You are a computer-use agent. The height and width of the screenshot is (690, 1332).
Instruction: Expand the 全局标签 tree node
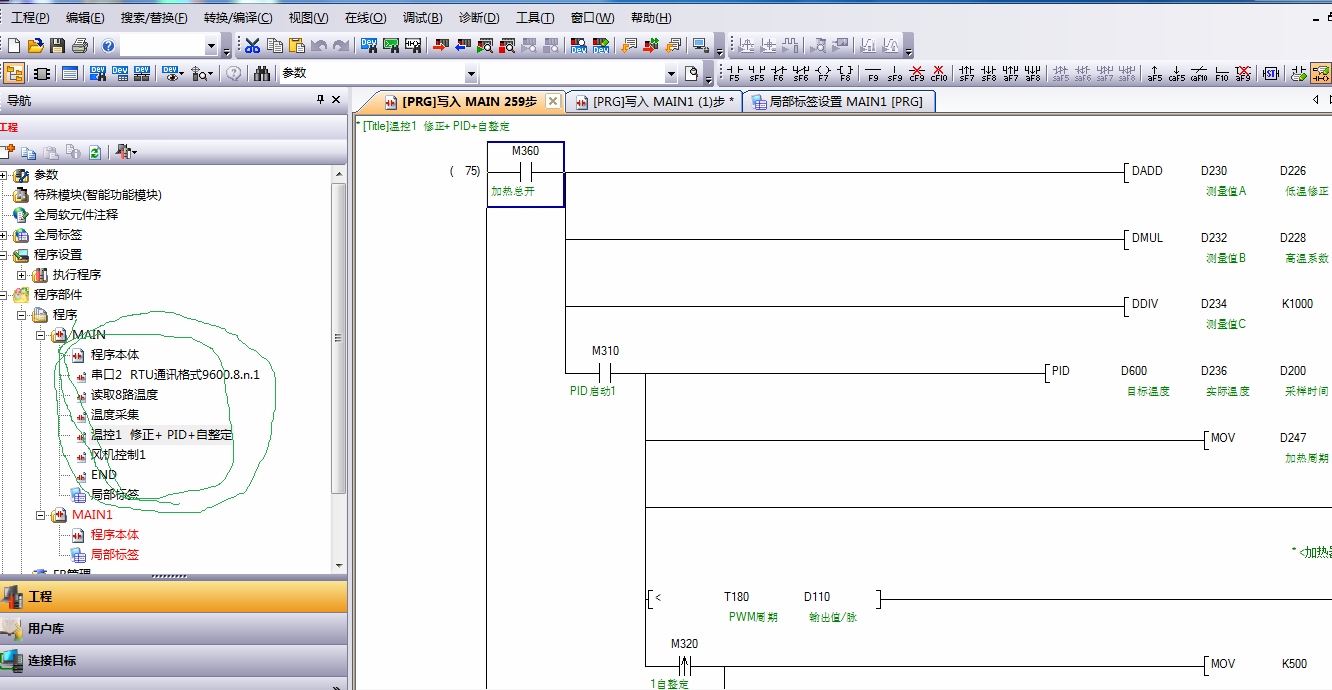pos(4,235)
